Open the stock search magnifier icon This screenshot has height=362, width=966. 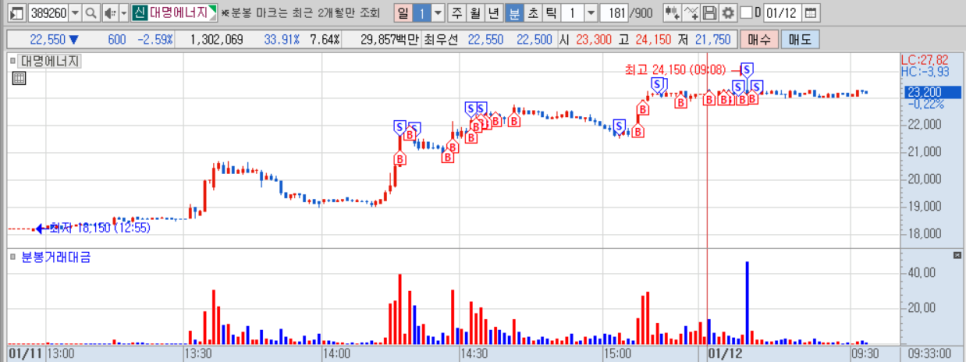[91, 12]
